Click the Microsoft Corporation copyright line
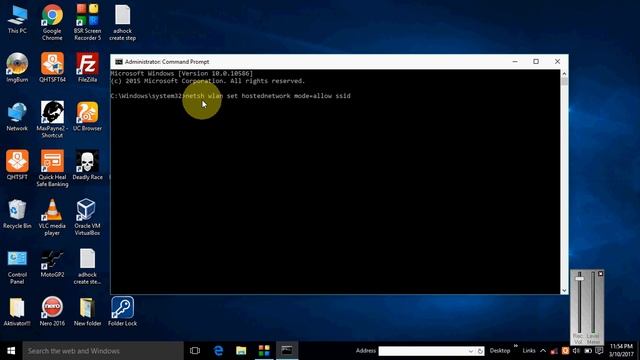Viewport: 640px width, 360px height. 208,81
